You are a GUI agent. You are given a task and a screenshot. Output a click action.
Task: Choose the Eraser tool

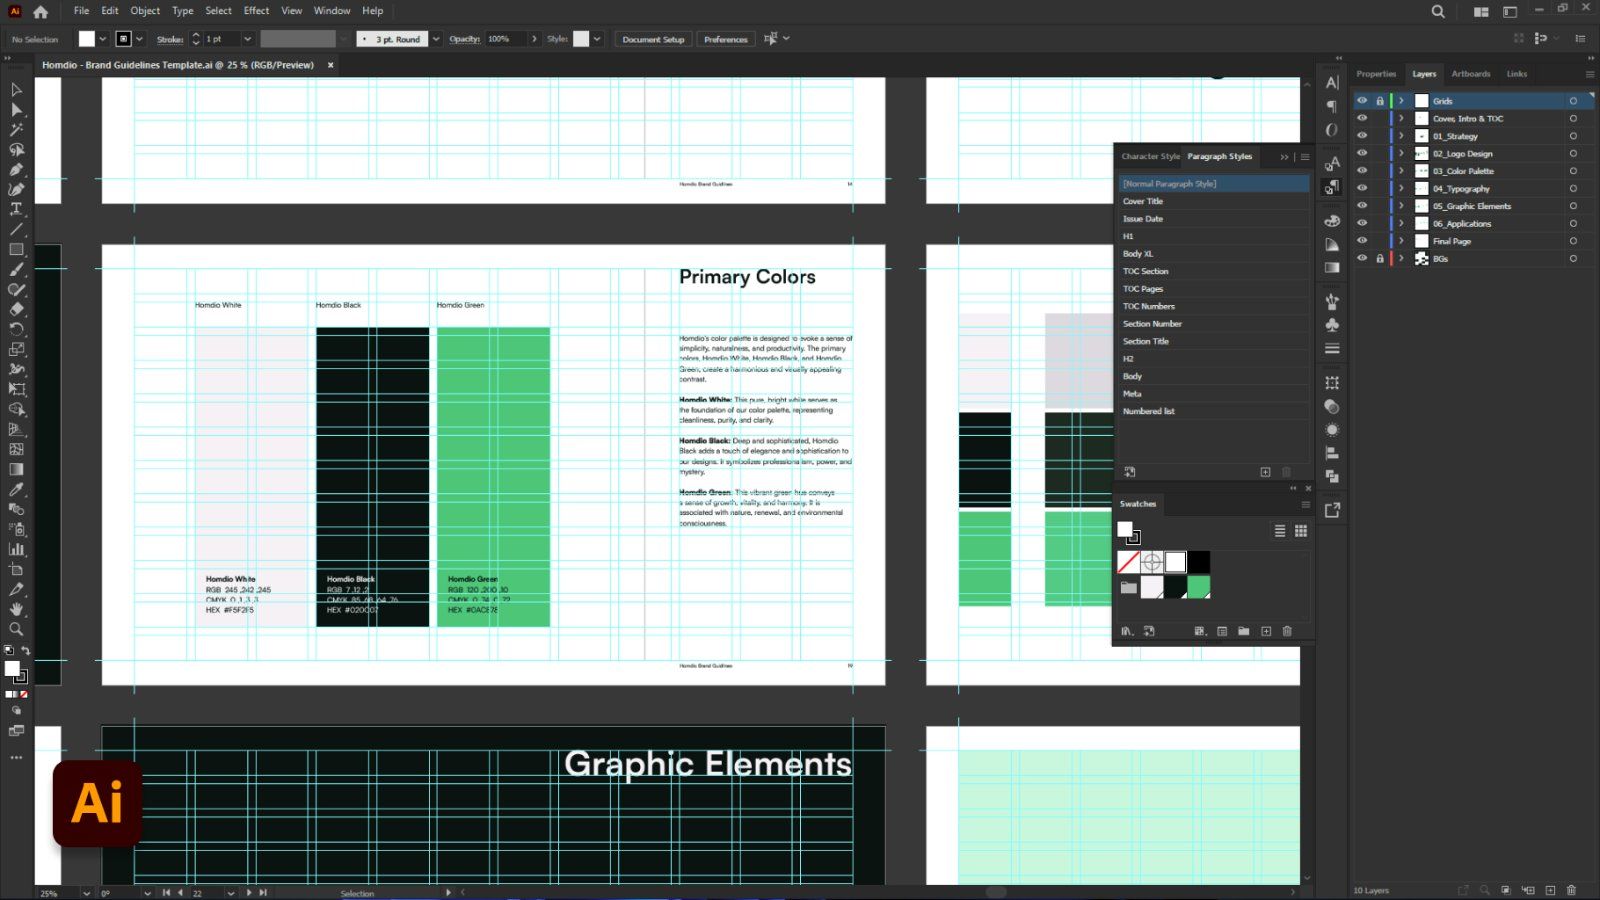point(16,310)
